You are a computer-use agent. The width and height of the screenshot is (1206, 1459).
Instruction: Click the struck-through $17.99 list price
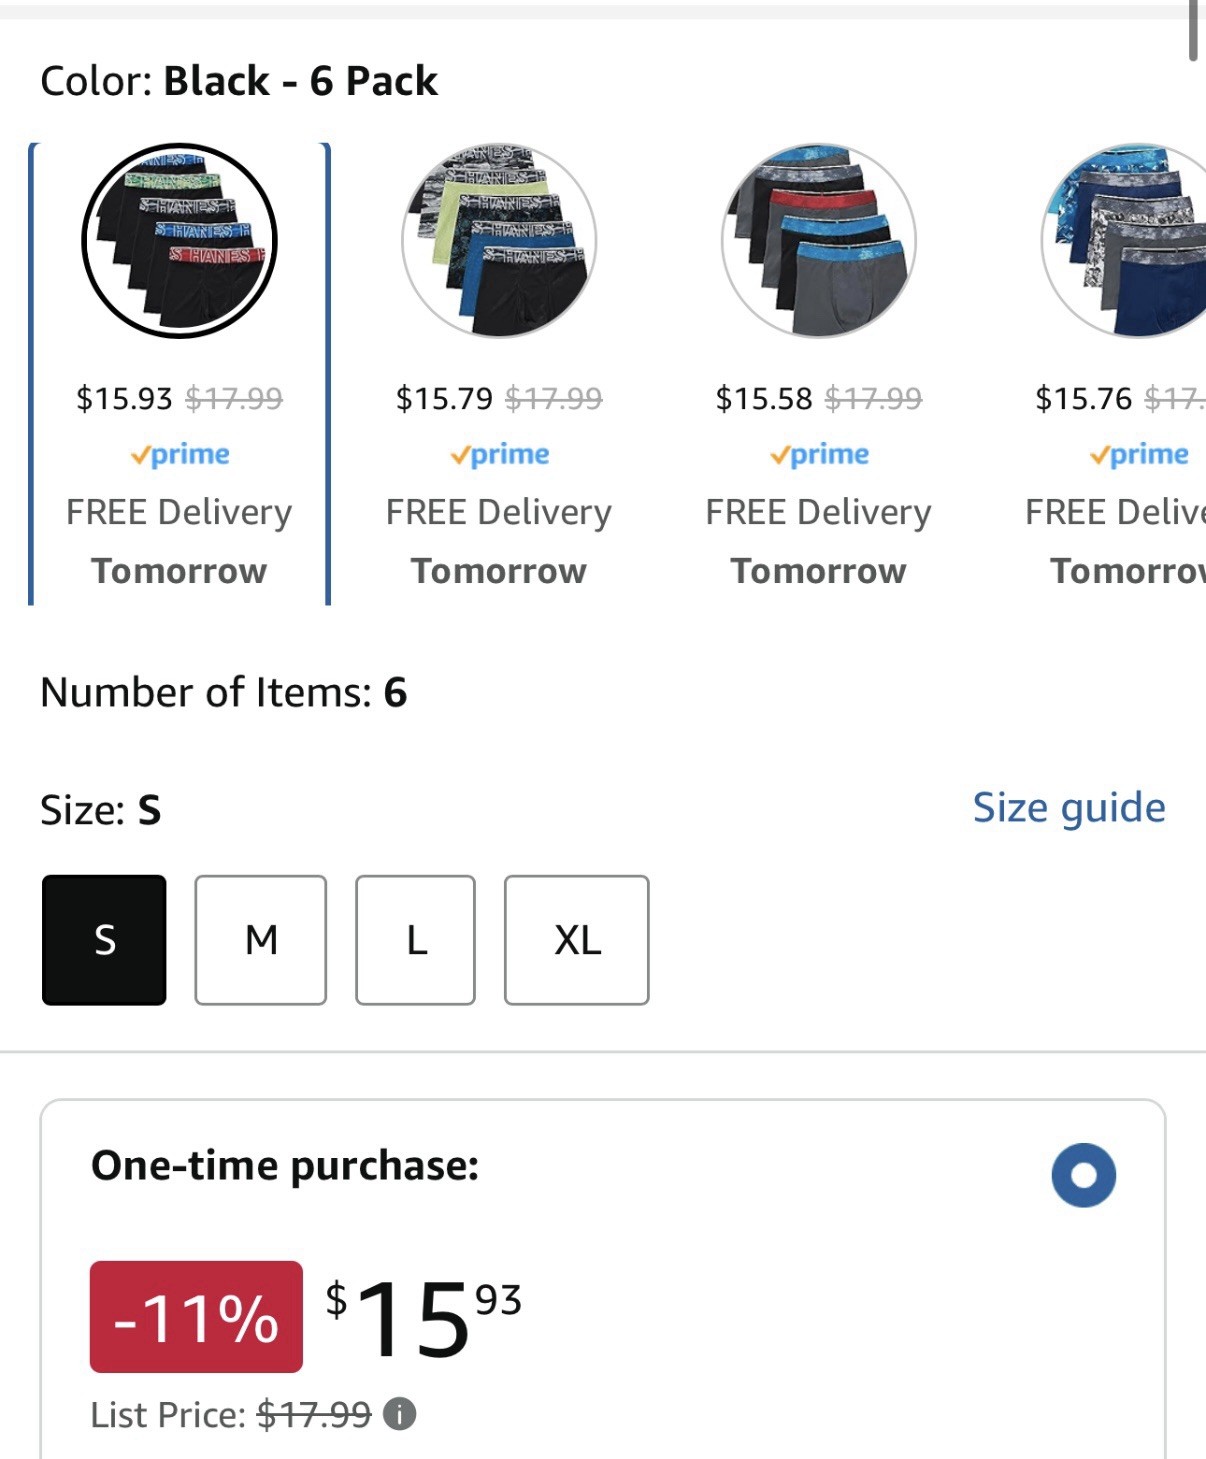click(x=314, y=1415)
